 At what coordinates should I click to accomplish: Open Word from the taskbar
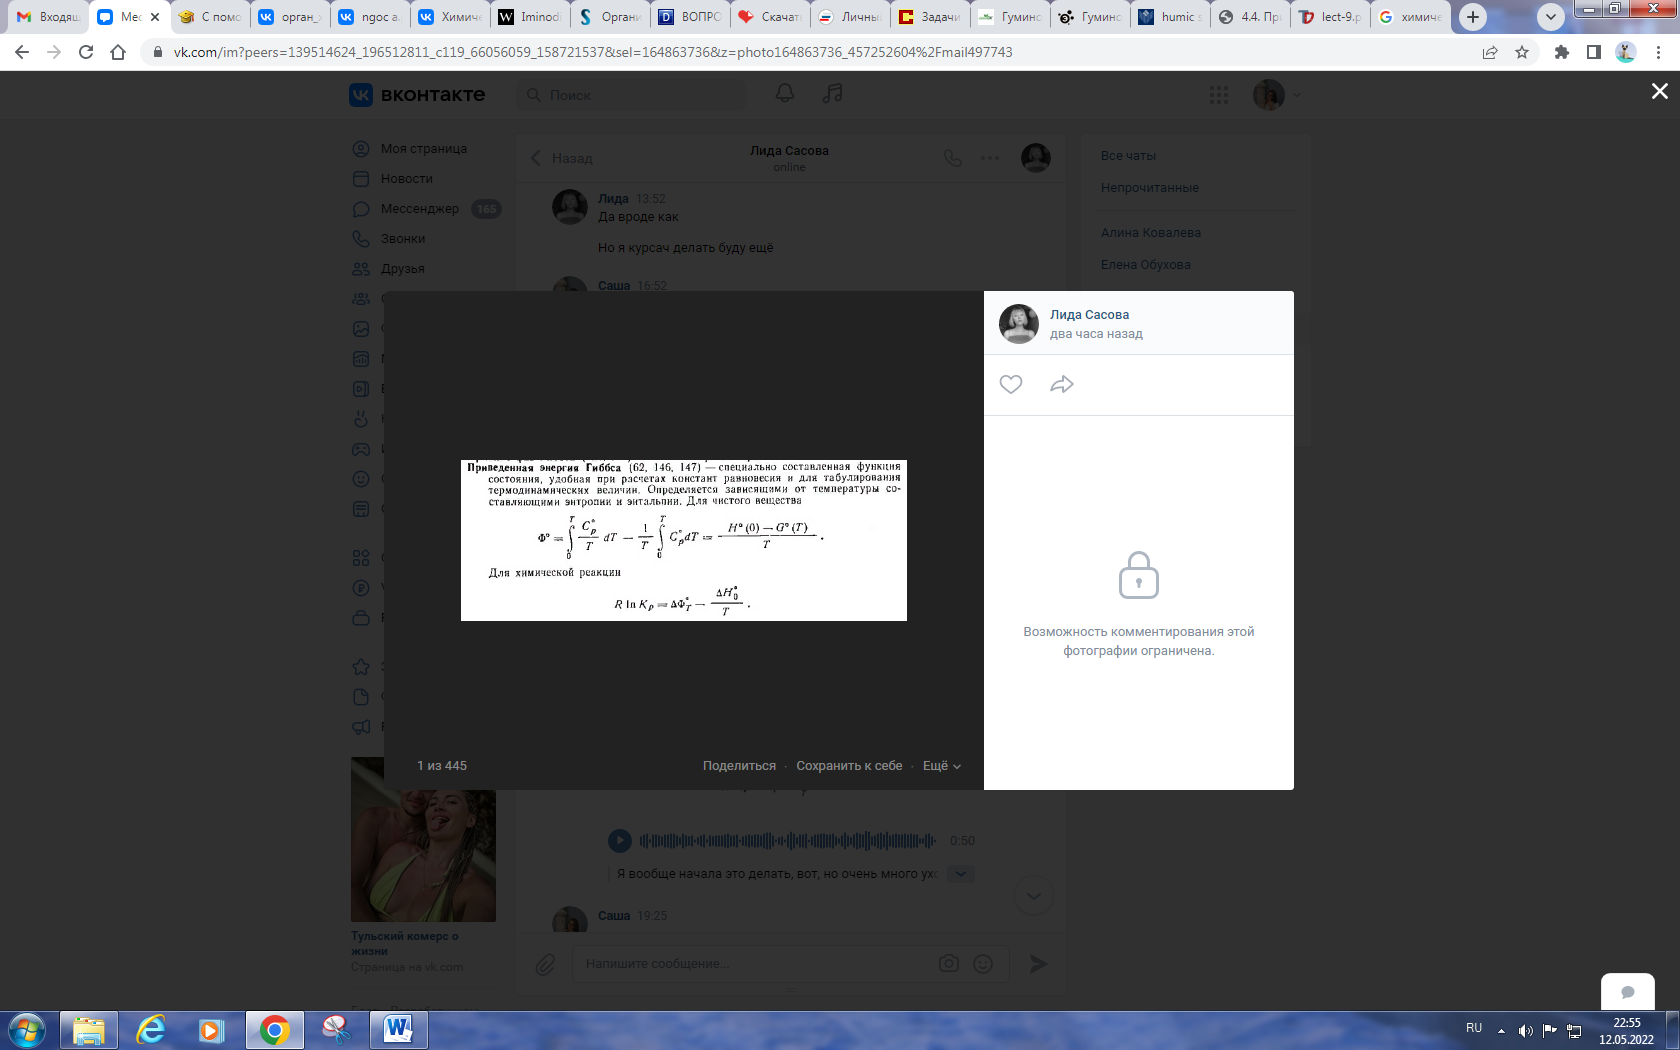tap(398, 1029)
